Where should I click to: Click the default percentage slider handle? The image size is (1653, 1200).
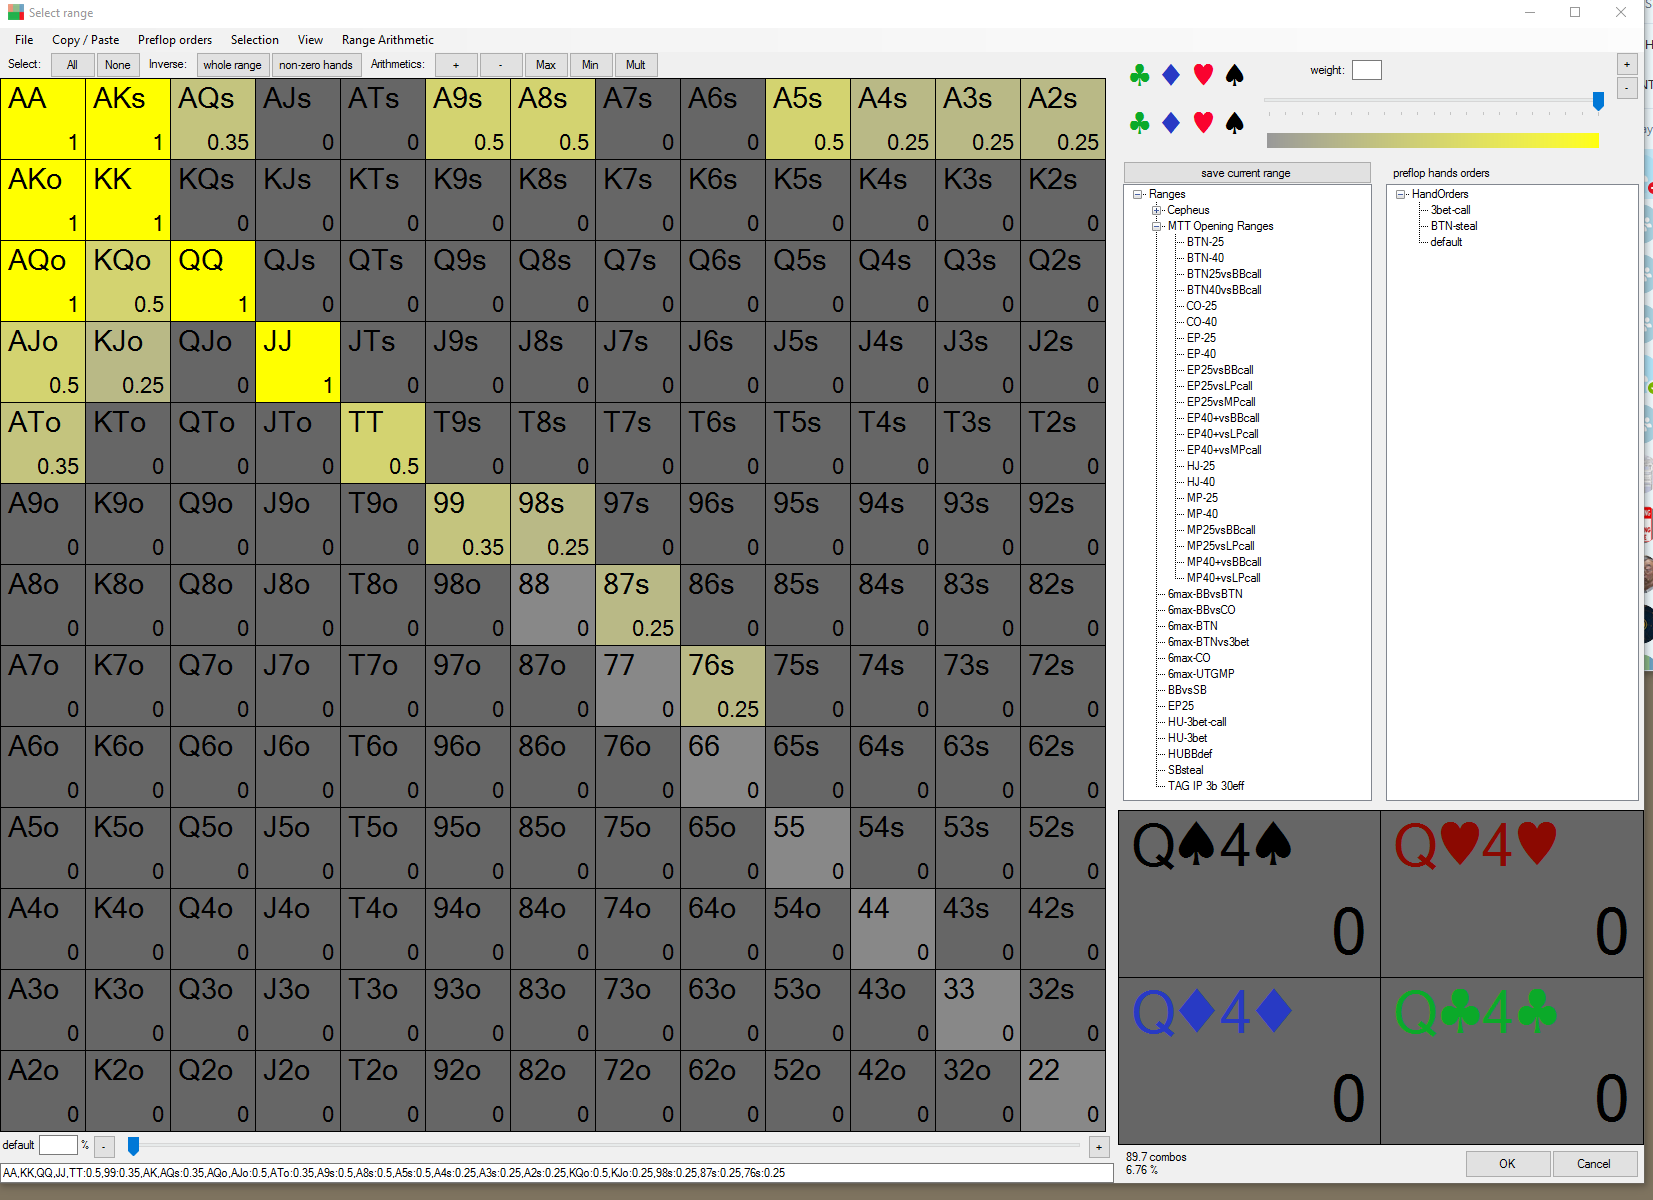133,1145
